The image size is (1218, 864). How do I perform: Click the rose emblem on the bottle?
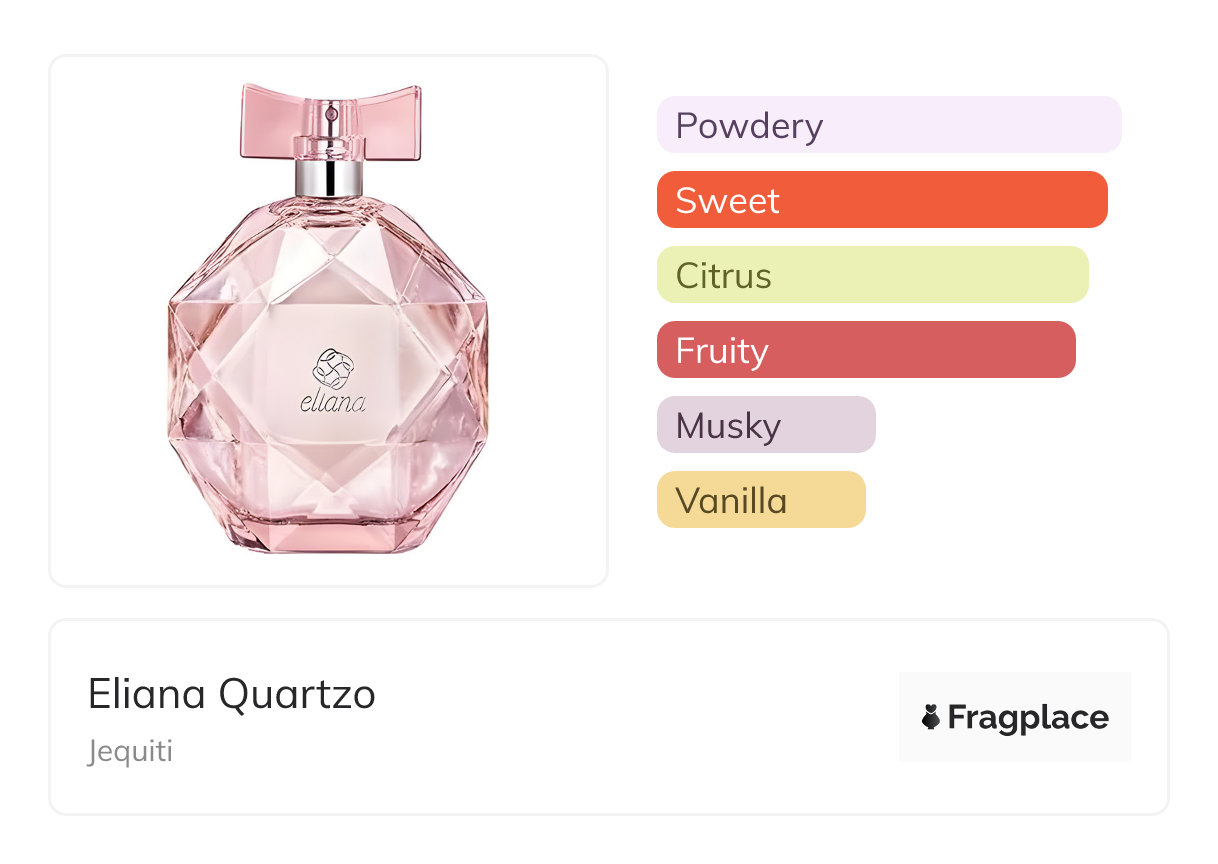[x=333, y=368]
